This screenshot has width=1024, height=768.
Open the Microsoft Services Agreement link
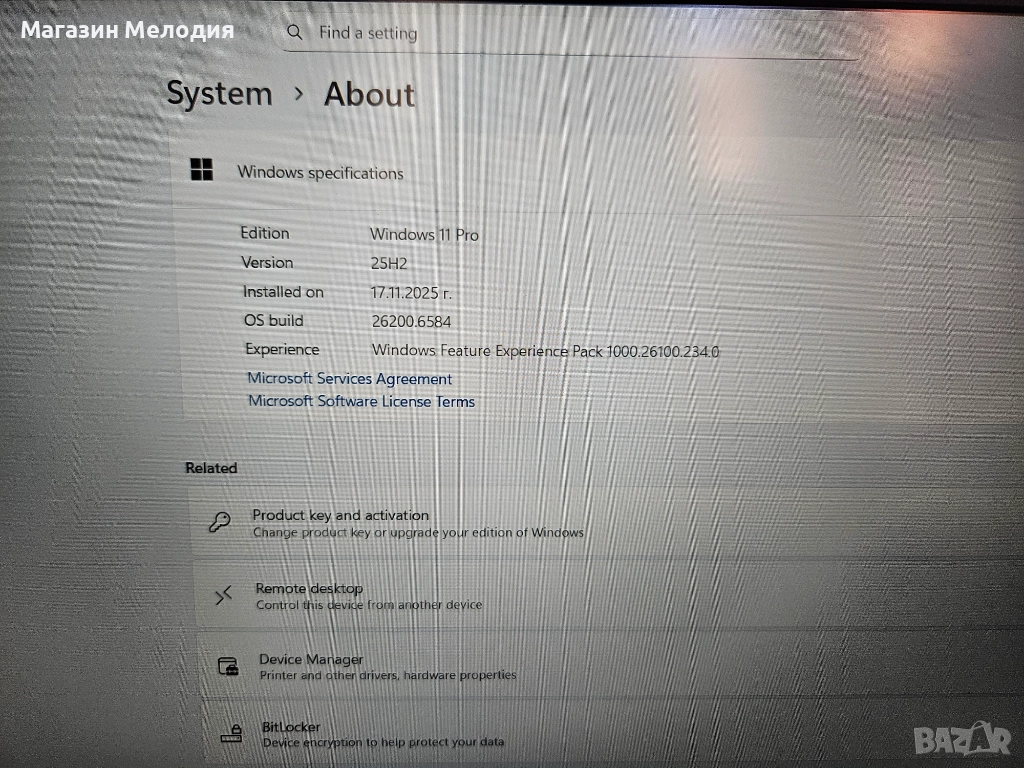(350, 379)
